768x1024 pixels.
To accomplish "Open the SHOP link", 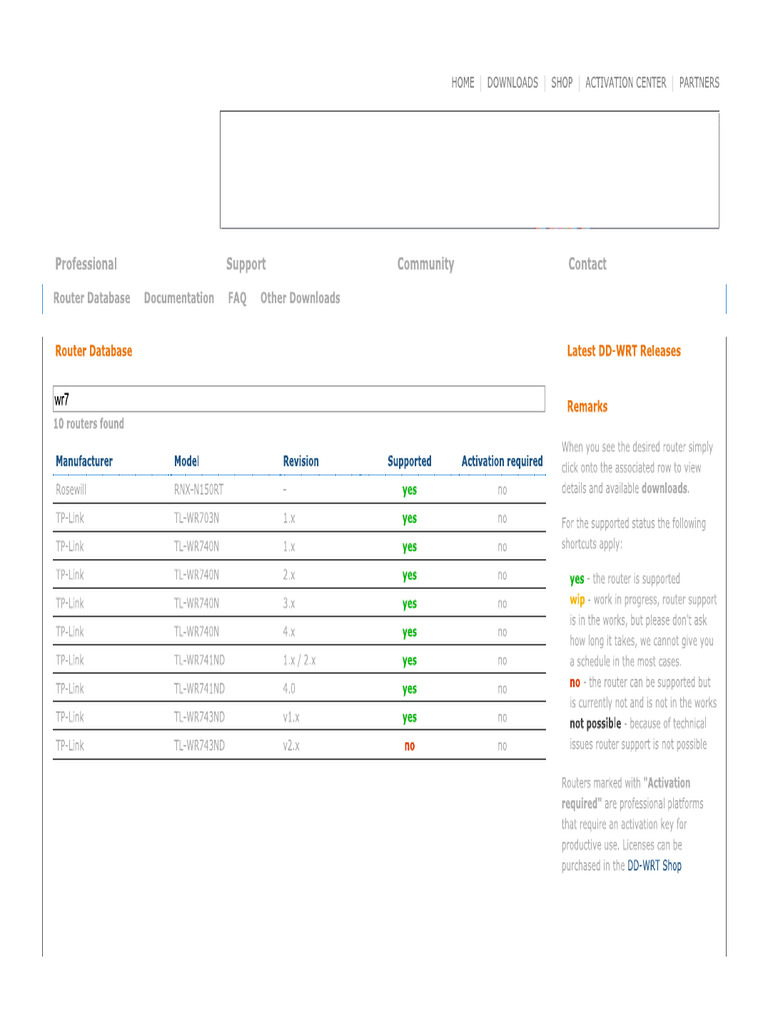I will [x=562, y=83].
